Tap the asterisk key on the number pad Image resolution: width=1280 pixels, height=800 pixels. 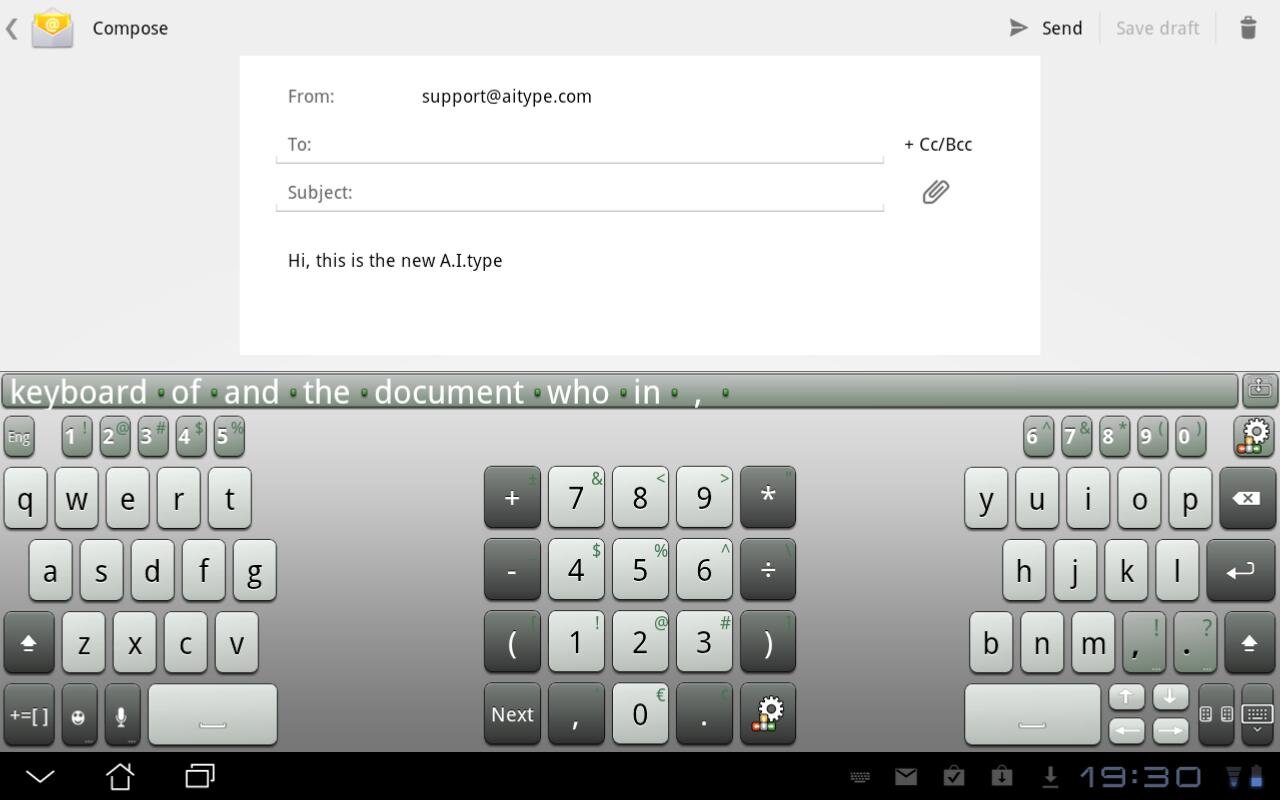point(768,497)
